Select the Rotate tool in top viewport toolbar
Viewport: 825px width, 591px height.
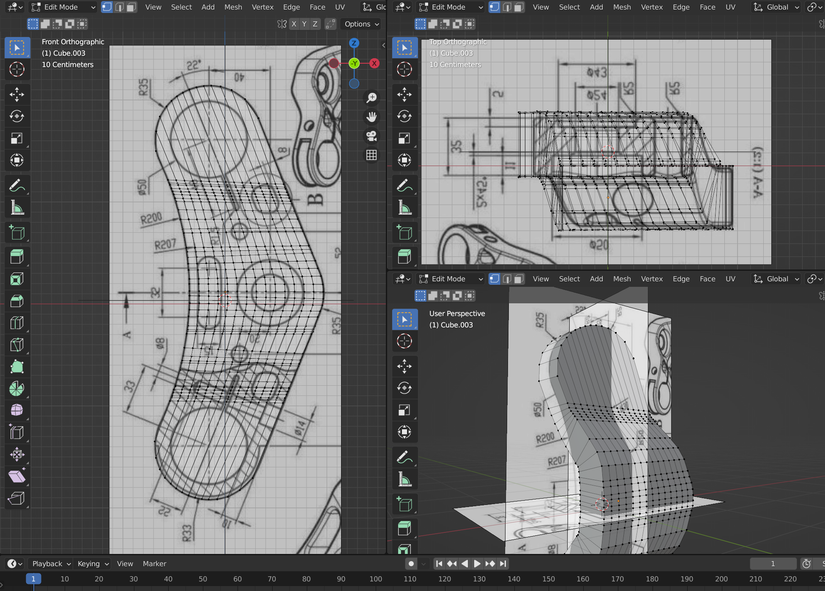[405, 116]
